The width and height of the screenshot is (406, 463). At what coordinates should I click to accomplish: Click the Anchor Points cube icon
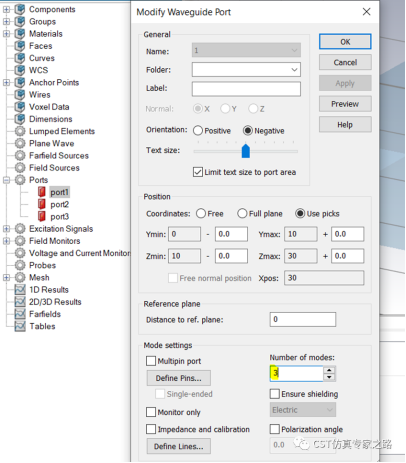(x=20, y=82)
